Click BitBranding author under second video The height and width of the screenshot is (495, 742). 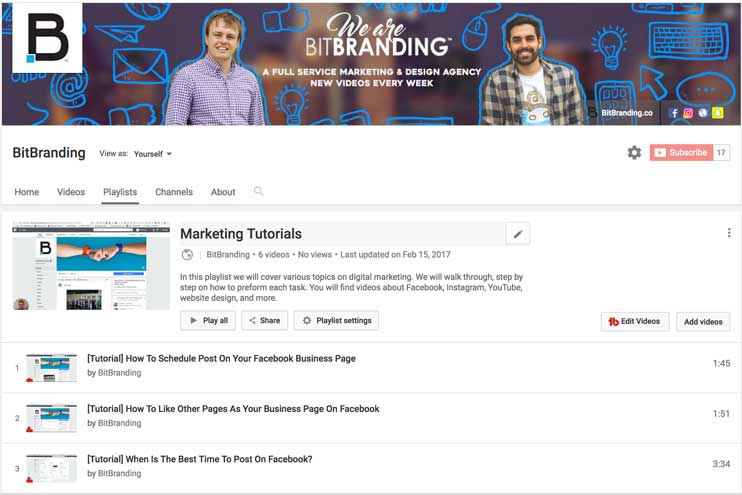[119, 423]
